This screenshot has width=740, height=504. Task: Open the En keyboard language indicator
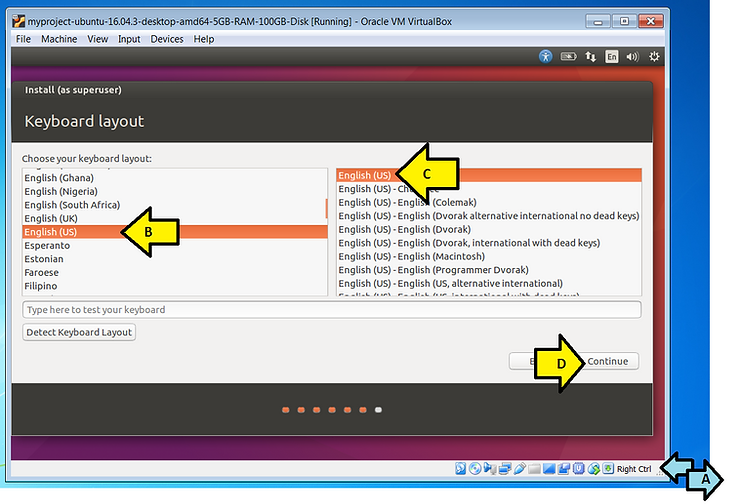pos(612,57)
